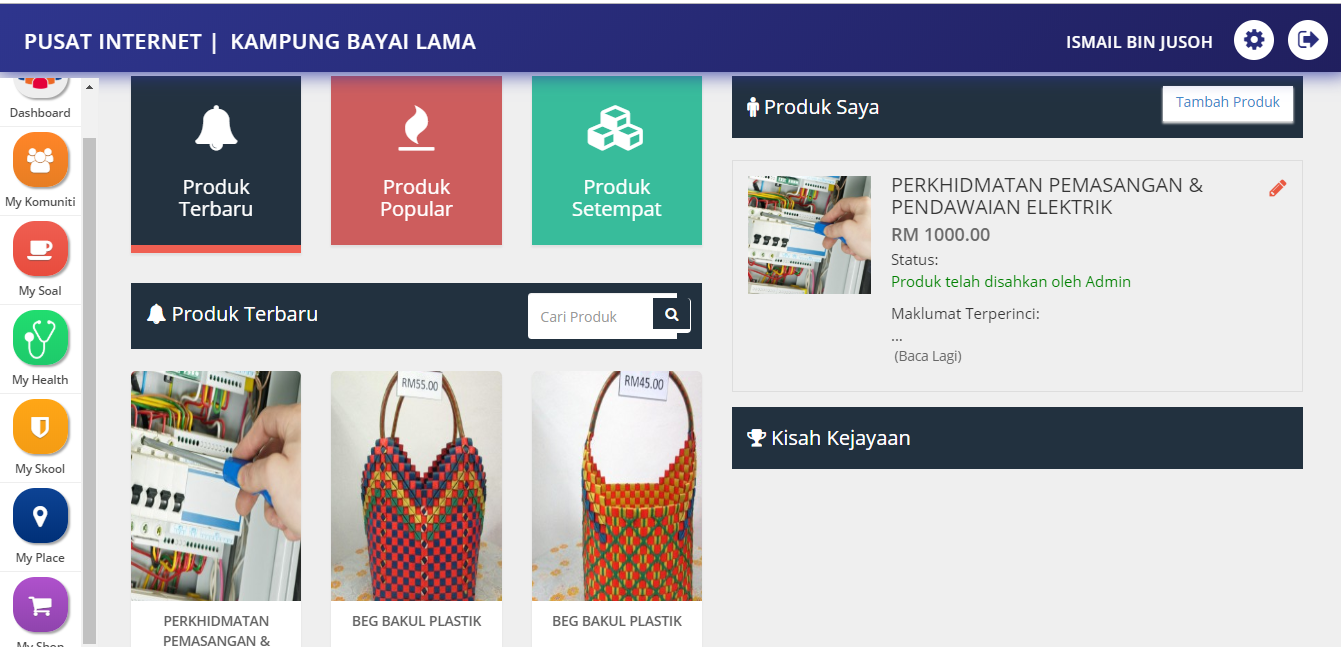Select the Produk Popular tile

pos(416,160)
